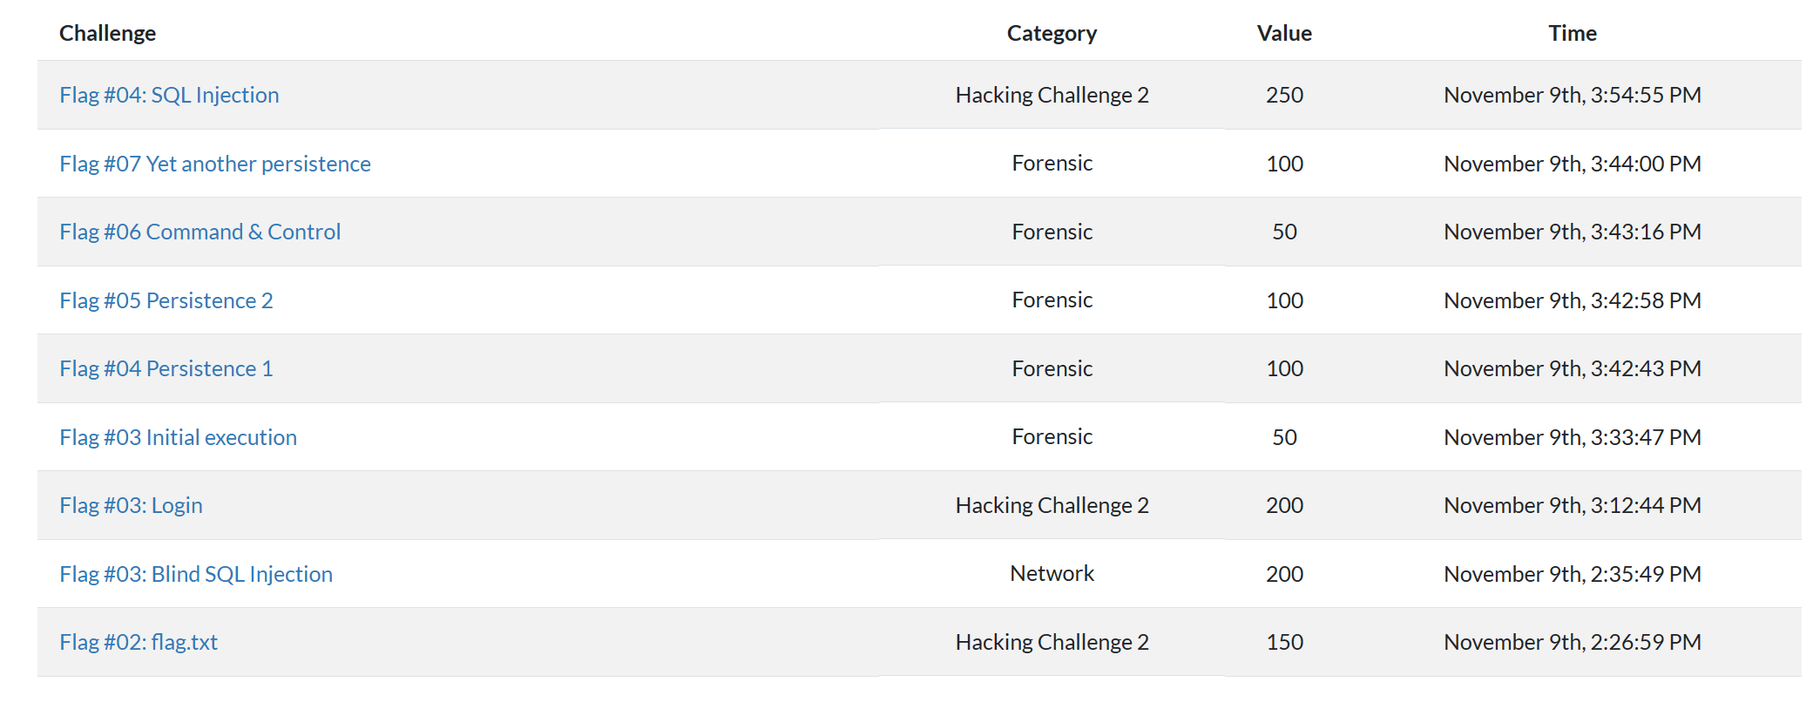Open Flag #07 Yet another persistence link
The width and height of the screenshot is (1820, 701).
[215, 164]
